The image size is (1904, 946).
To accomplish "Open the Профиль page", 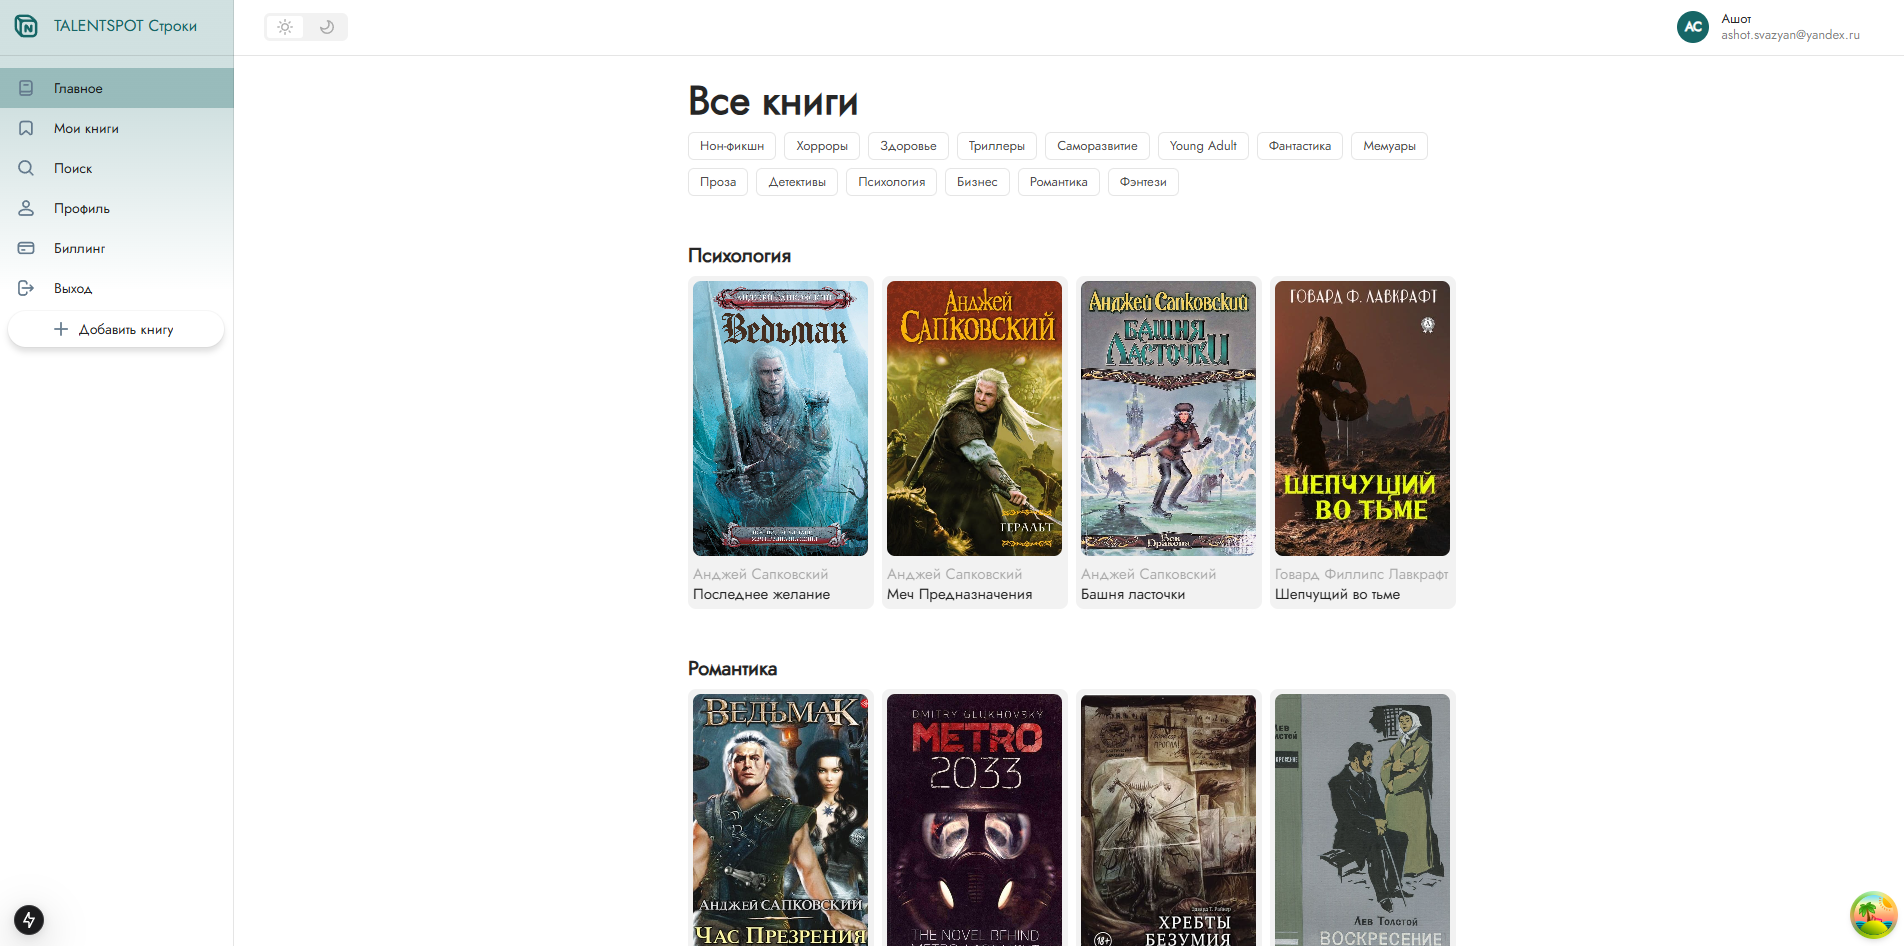I will point(117,208).
